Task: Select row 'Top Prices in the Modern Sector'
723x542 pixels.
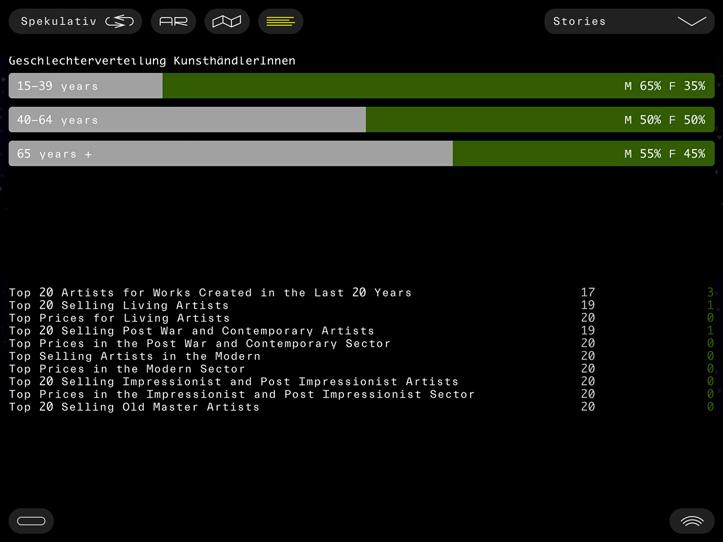Action: (362, 369)
